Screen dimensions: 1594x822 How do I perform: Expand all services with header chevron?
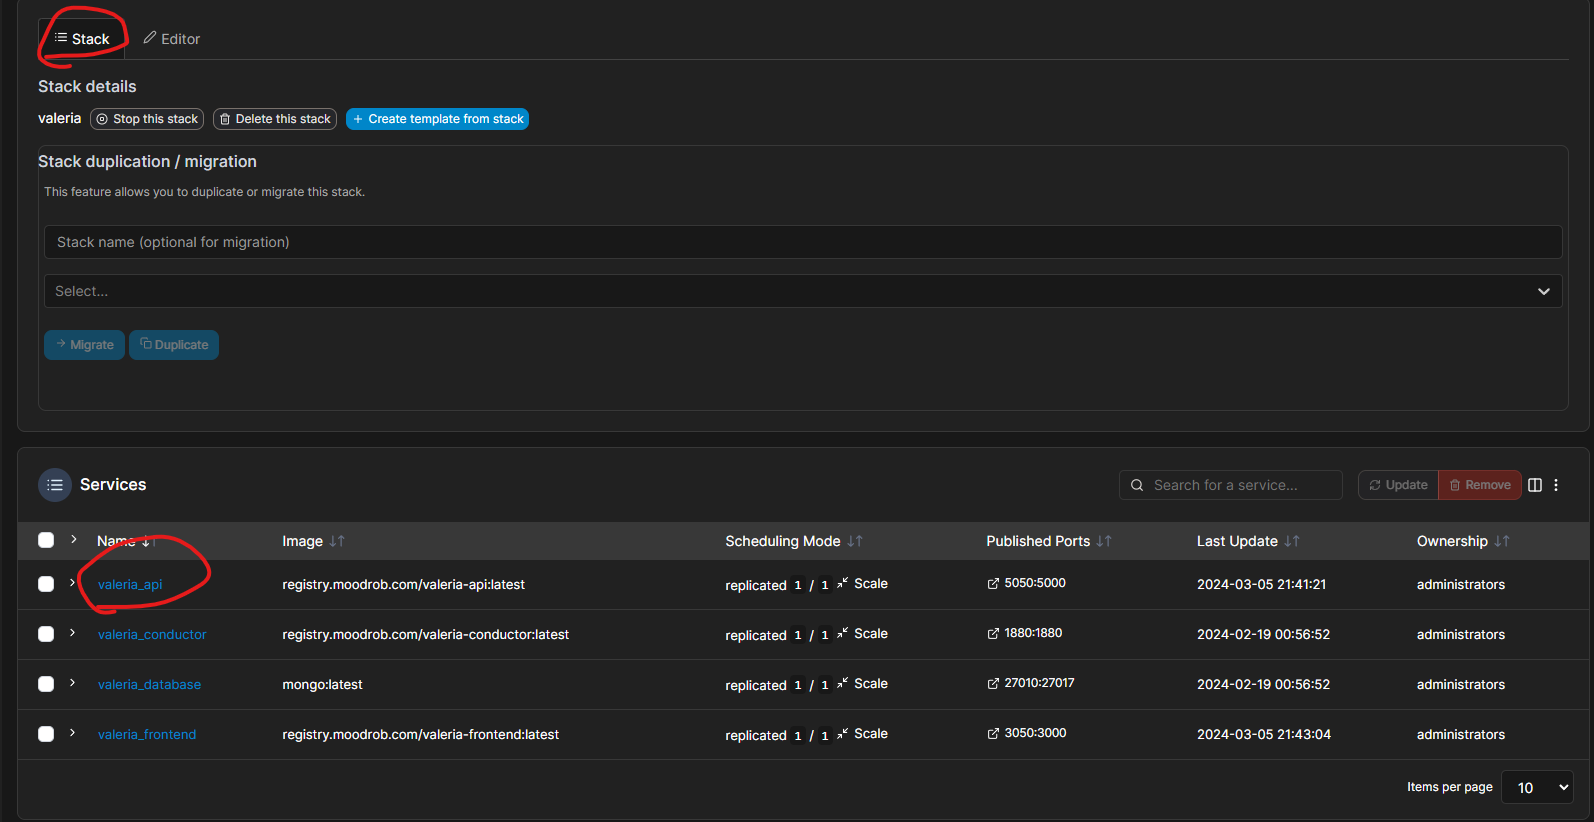click(73, 539)
